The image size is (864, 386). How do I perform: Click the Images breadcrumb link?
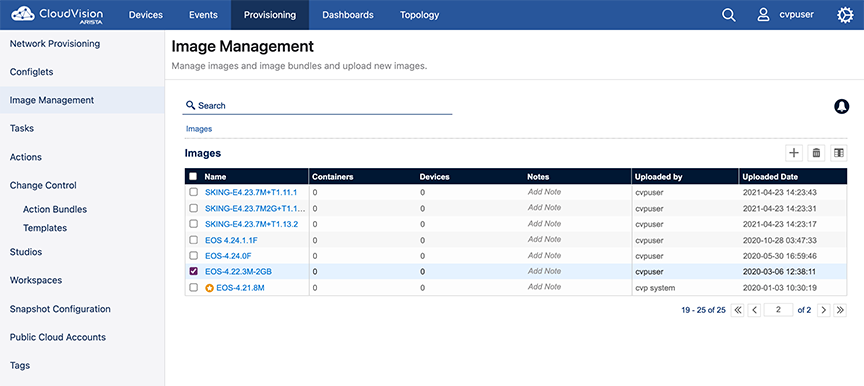coord(199,129)
